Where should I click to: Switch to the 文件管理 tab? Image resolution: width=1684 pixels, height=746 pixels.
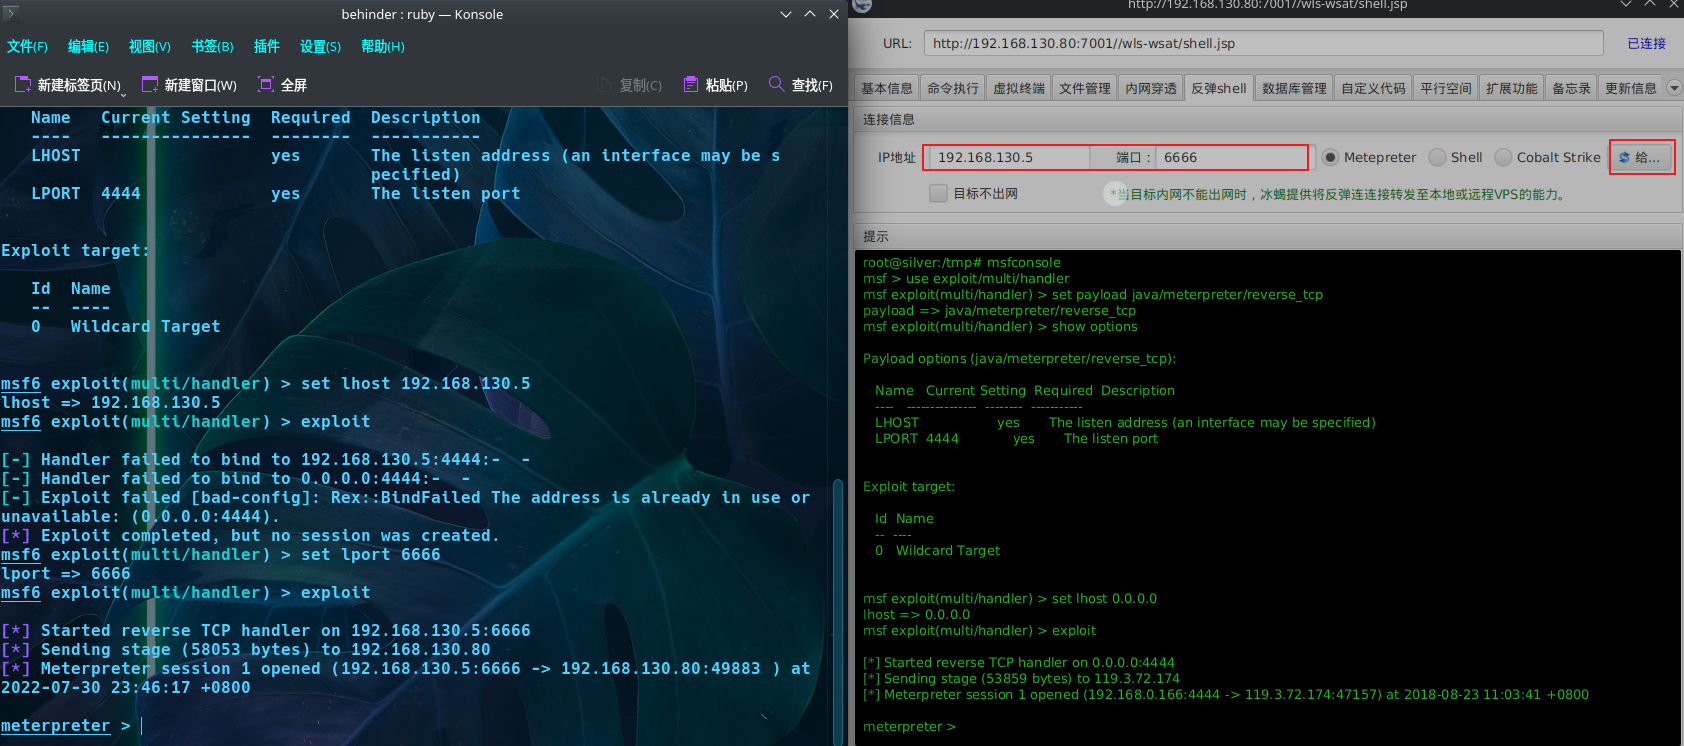[x=1085, y=88]
